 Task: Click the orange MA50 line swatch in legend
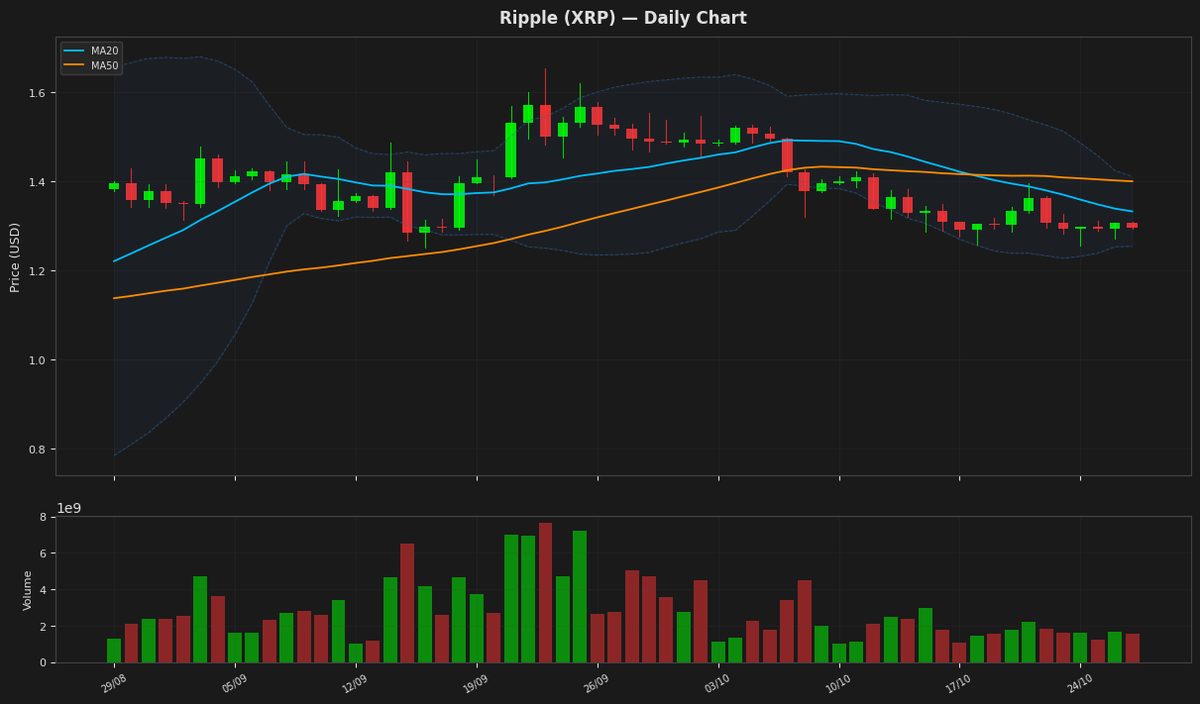76,66
